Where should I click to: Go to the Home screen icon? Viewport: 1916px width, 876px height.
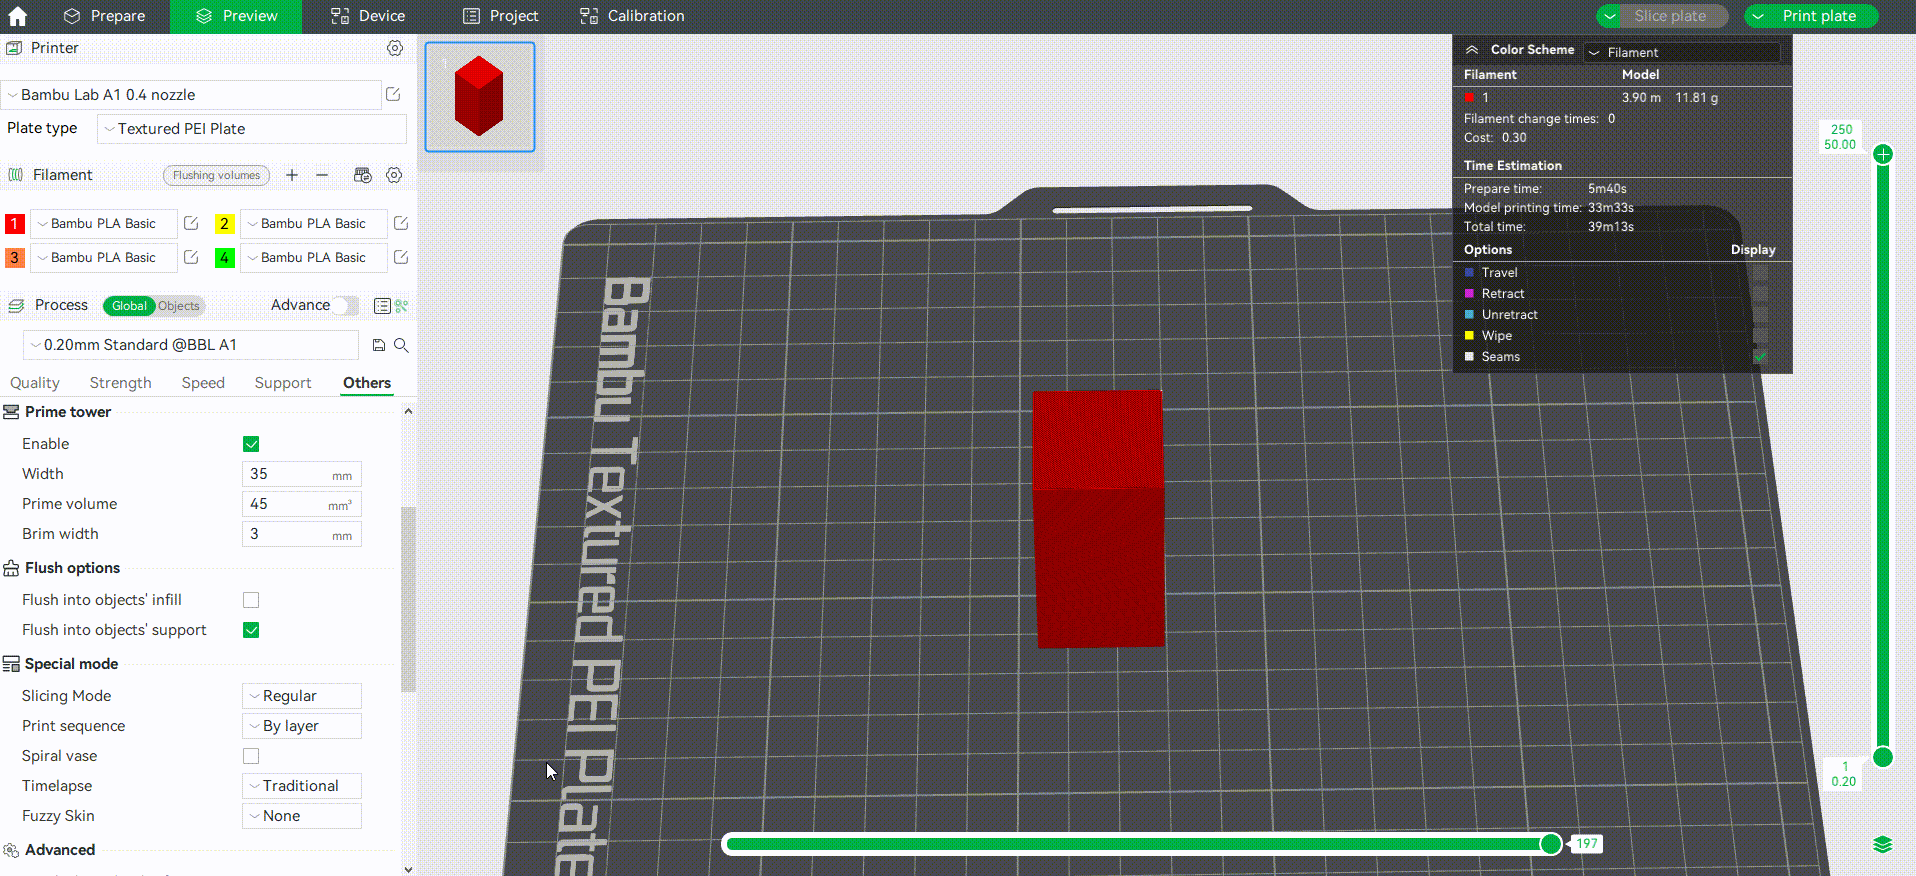17,16
